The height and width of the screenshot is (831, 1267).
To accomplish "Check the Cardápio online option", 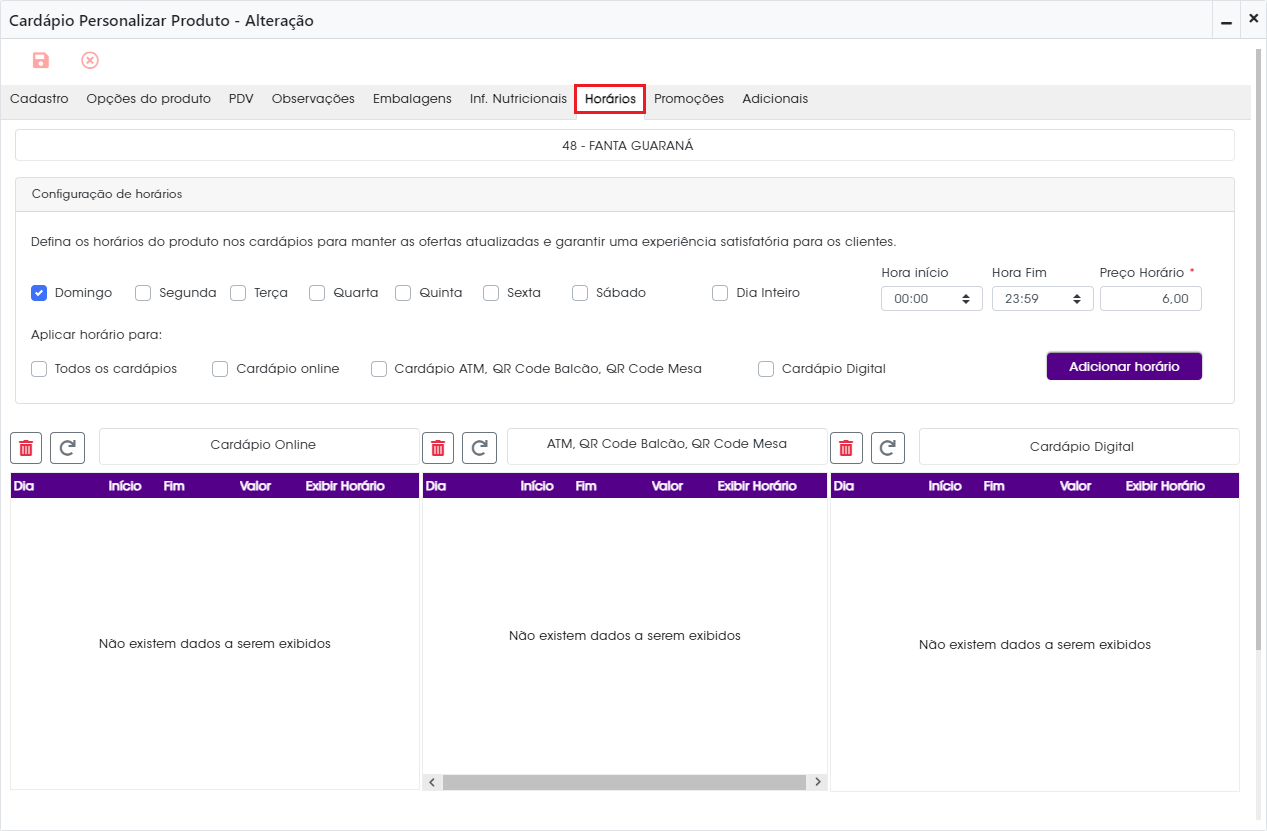I will pos(220,369).
